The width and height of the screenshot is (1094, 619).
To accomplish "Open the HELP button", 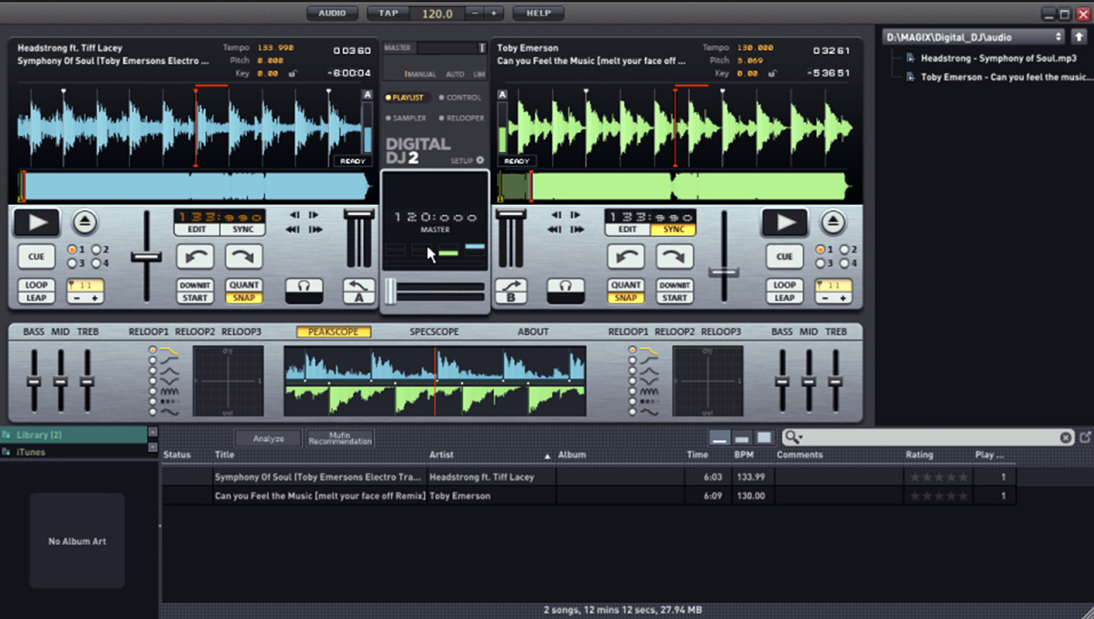I will [538, 13].
